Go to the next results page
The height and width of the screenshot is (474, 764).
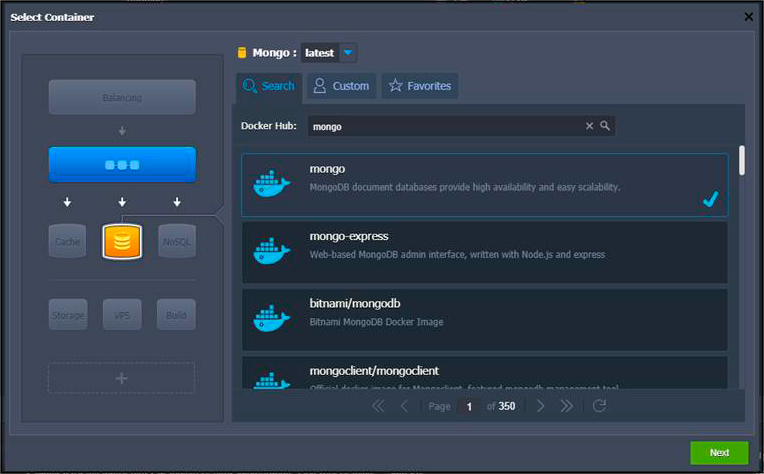pos(540,406)
